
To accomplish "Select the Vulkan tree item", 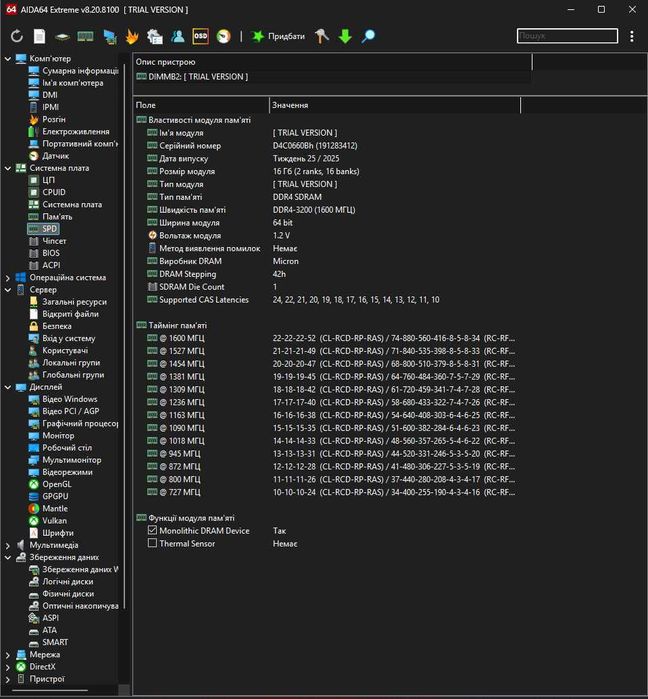I will pos(48,521).
